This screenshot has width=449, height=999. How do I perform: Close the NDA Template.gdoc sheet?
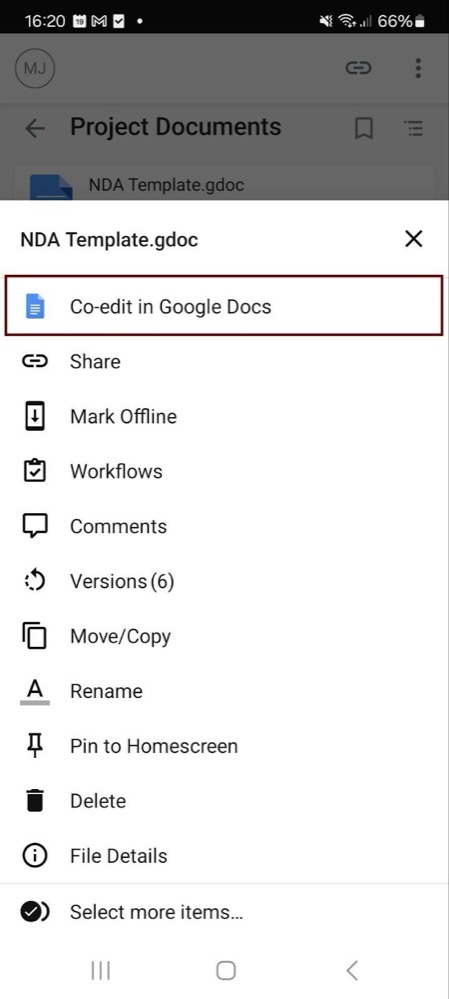(x=414, y=239)
